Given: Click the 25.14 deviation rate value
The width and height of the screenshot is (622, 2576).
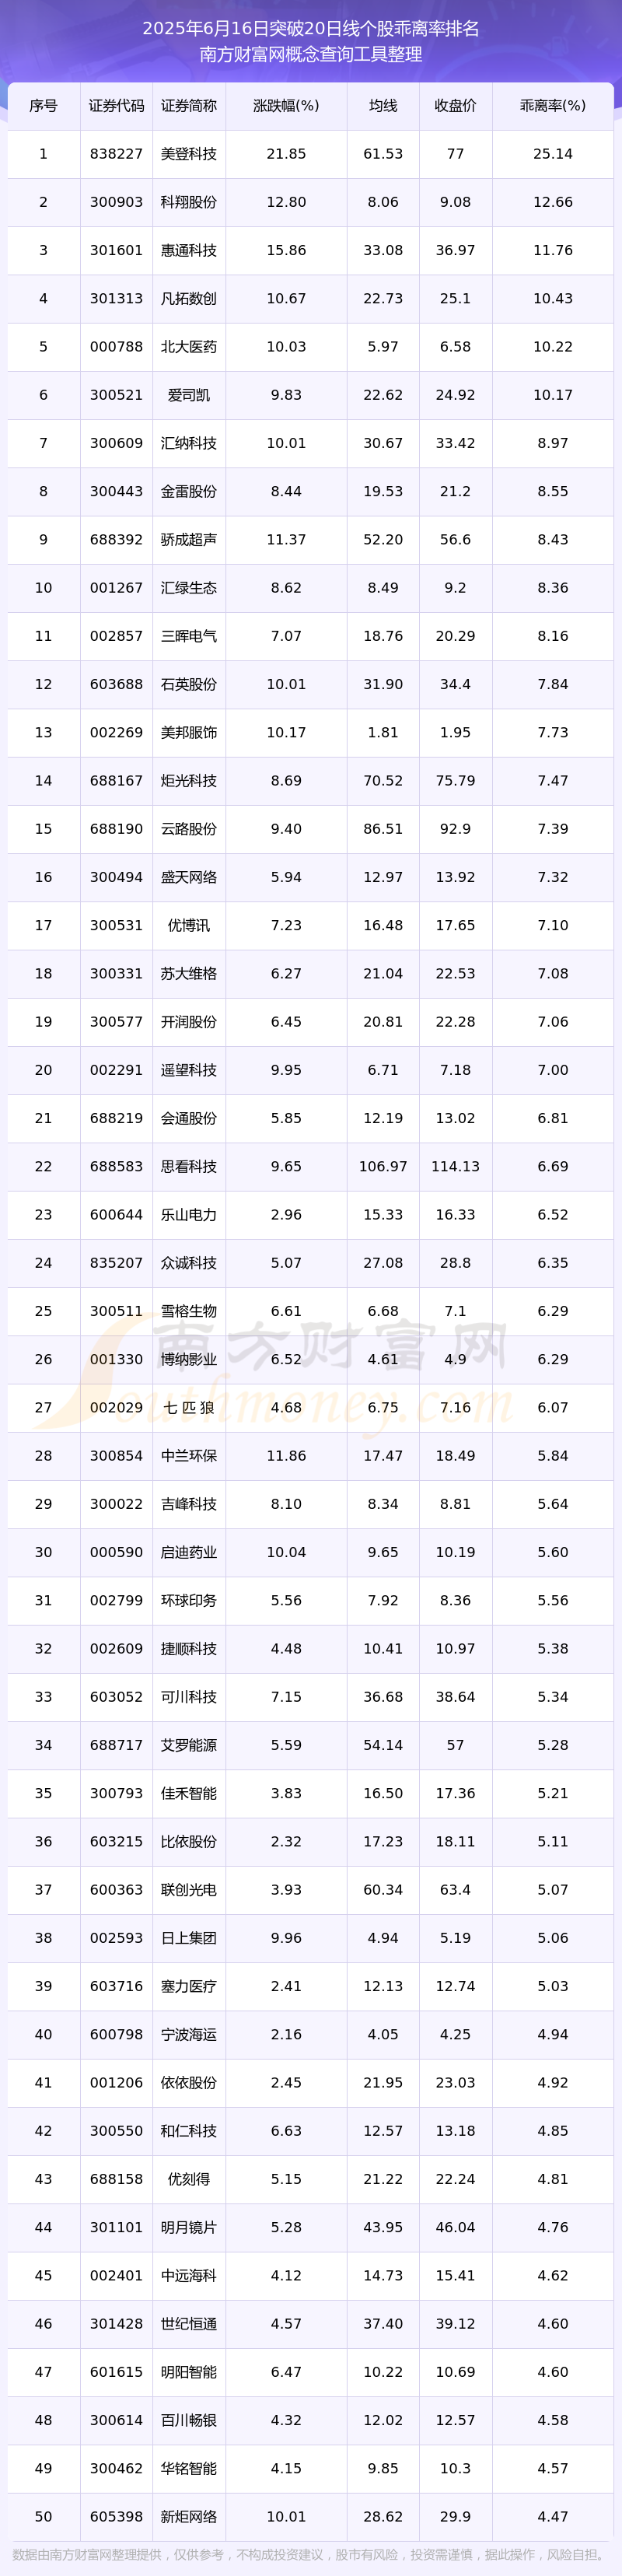Looking at the screenshot, I should pyautogui.click(x=553, y=154).
